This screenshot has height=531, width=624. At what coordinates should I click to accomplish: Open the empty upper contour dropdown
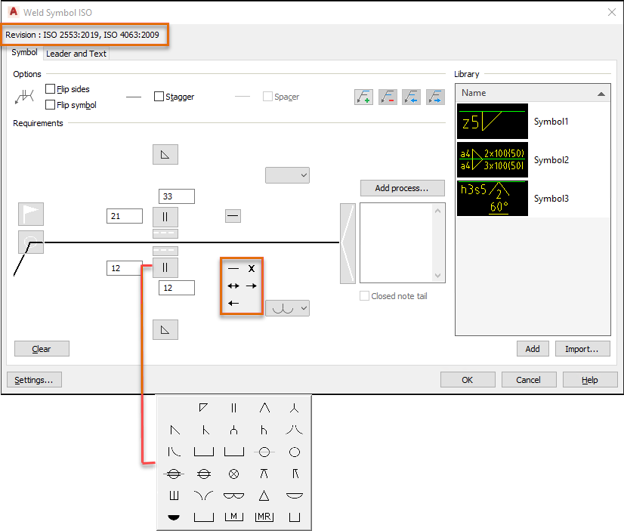[x=287, y=175]
